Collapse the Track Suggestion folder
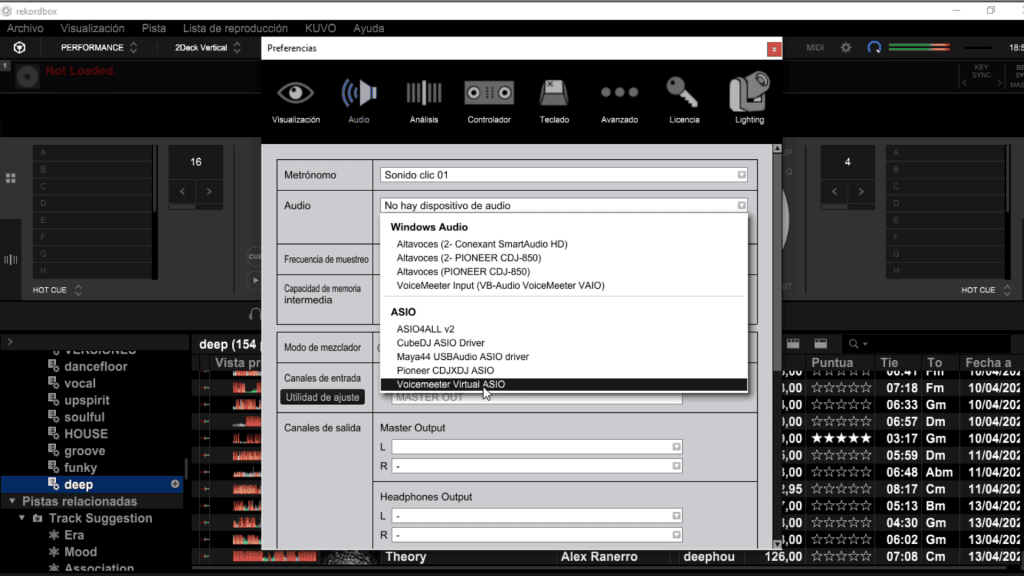This screenshot has height=576, width=1024. (x=22, y=518)
